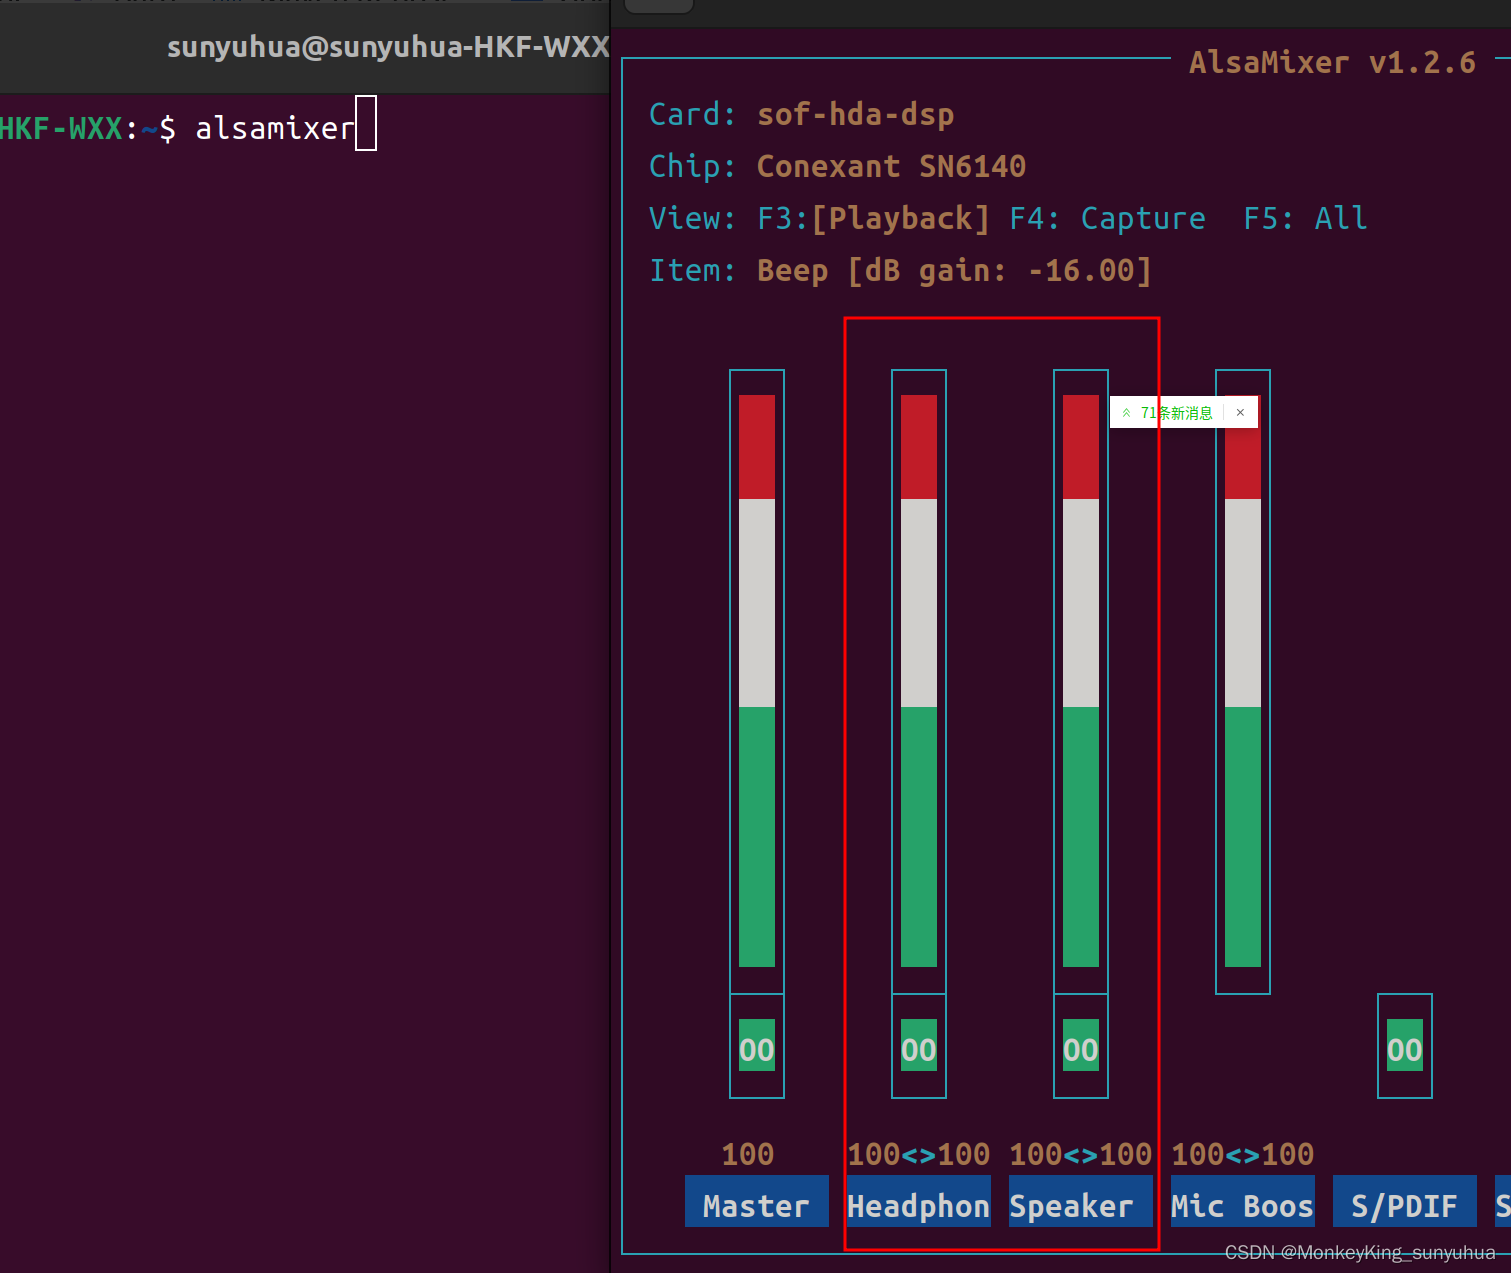Screen dimensions: 1511x1273
Task: Click the Mic Boost level bar
Action: pos(1243,681)
